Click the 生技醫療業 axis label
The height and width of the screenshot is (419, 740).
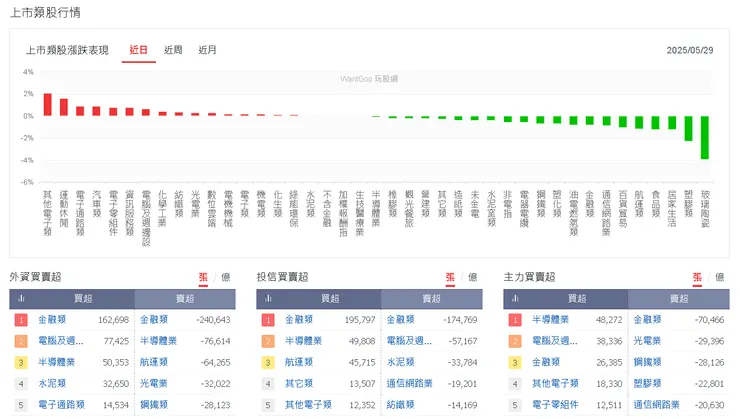click(x=360, y=213)
